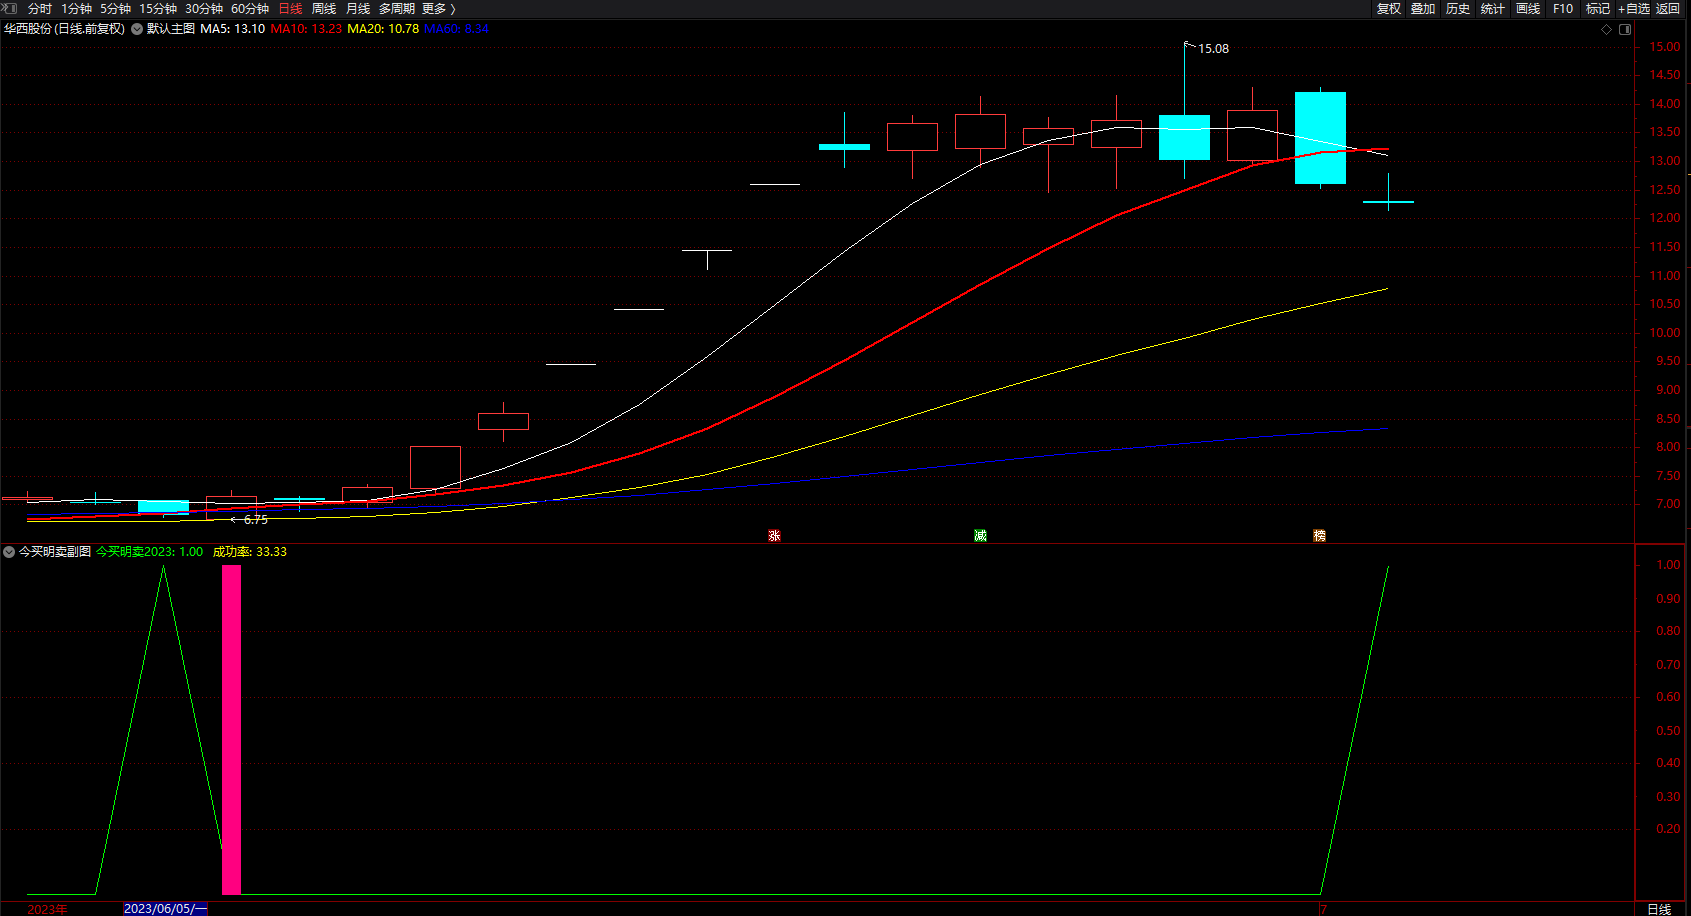
Task: Toggle the right side panel icon
Action: pos(1625,29)
